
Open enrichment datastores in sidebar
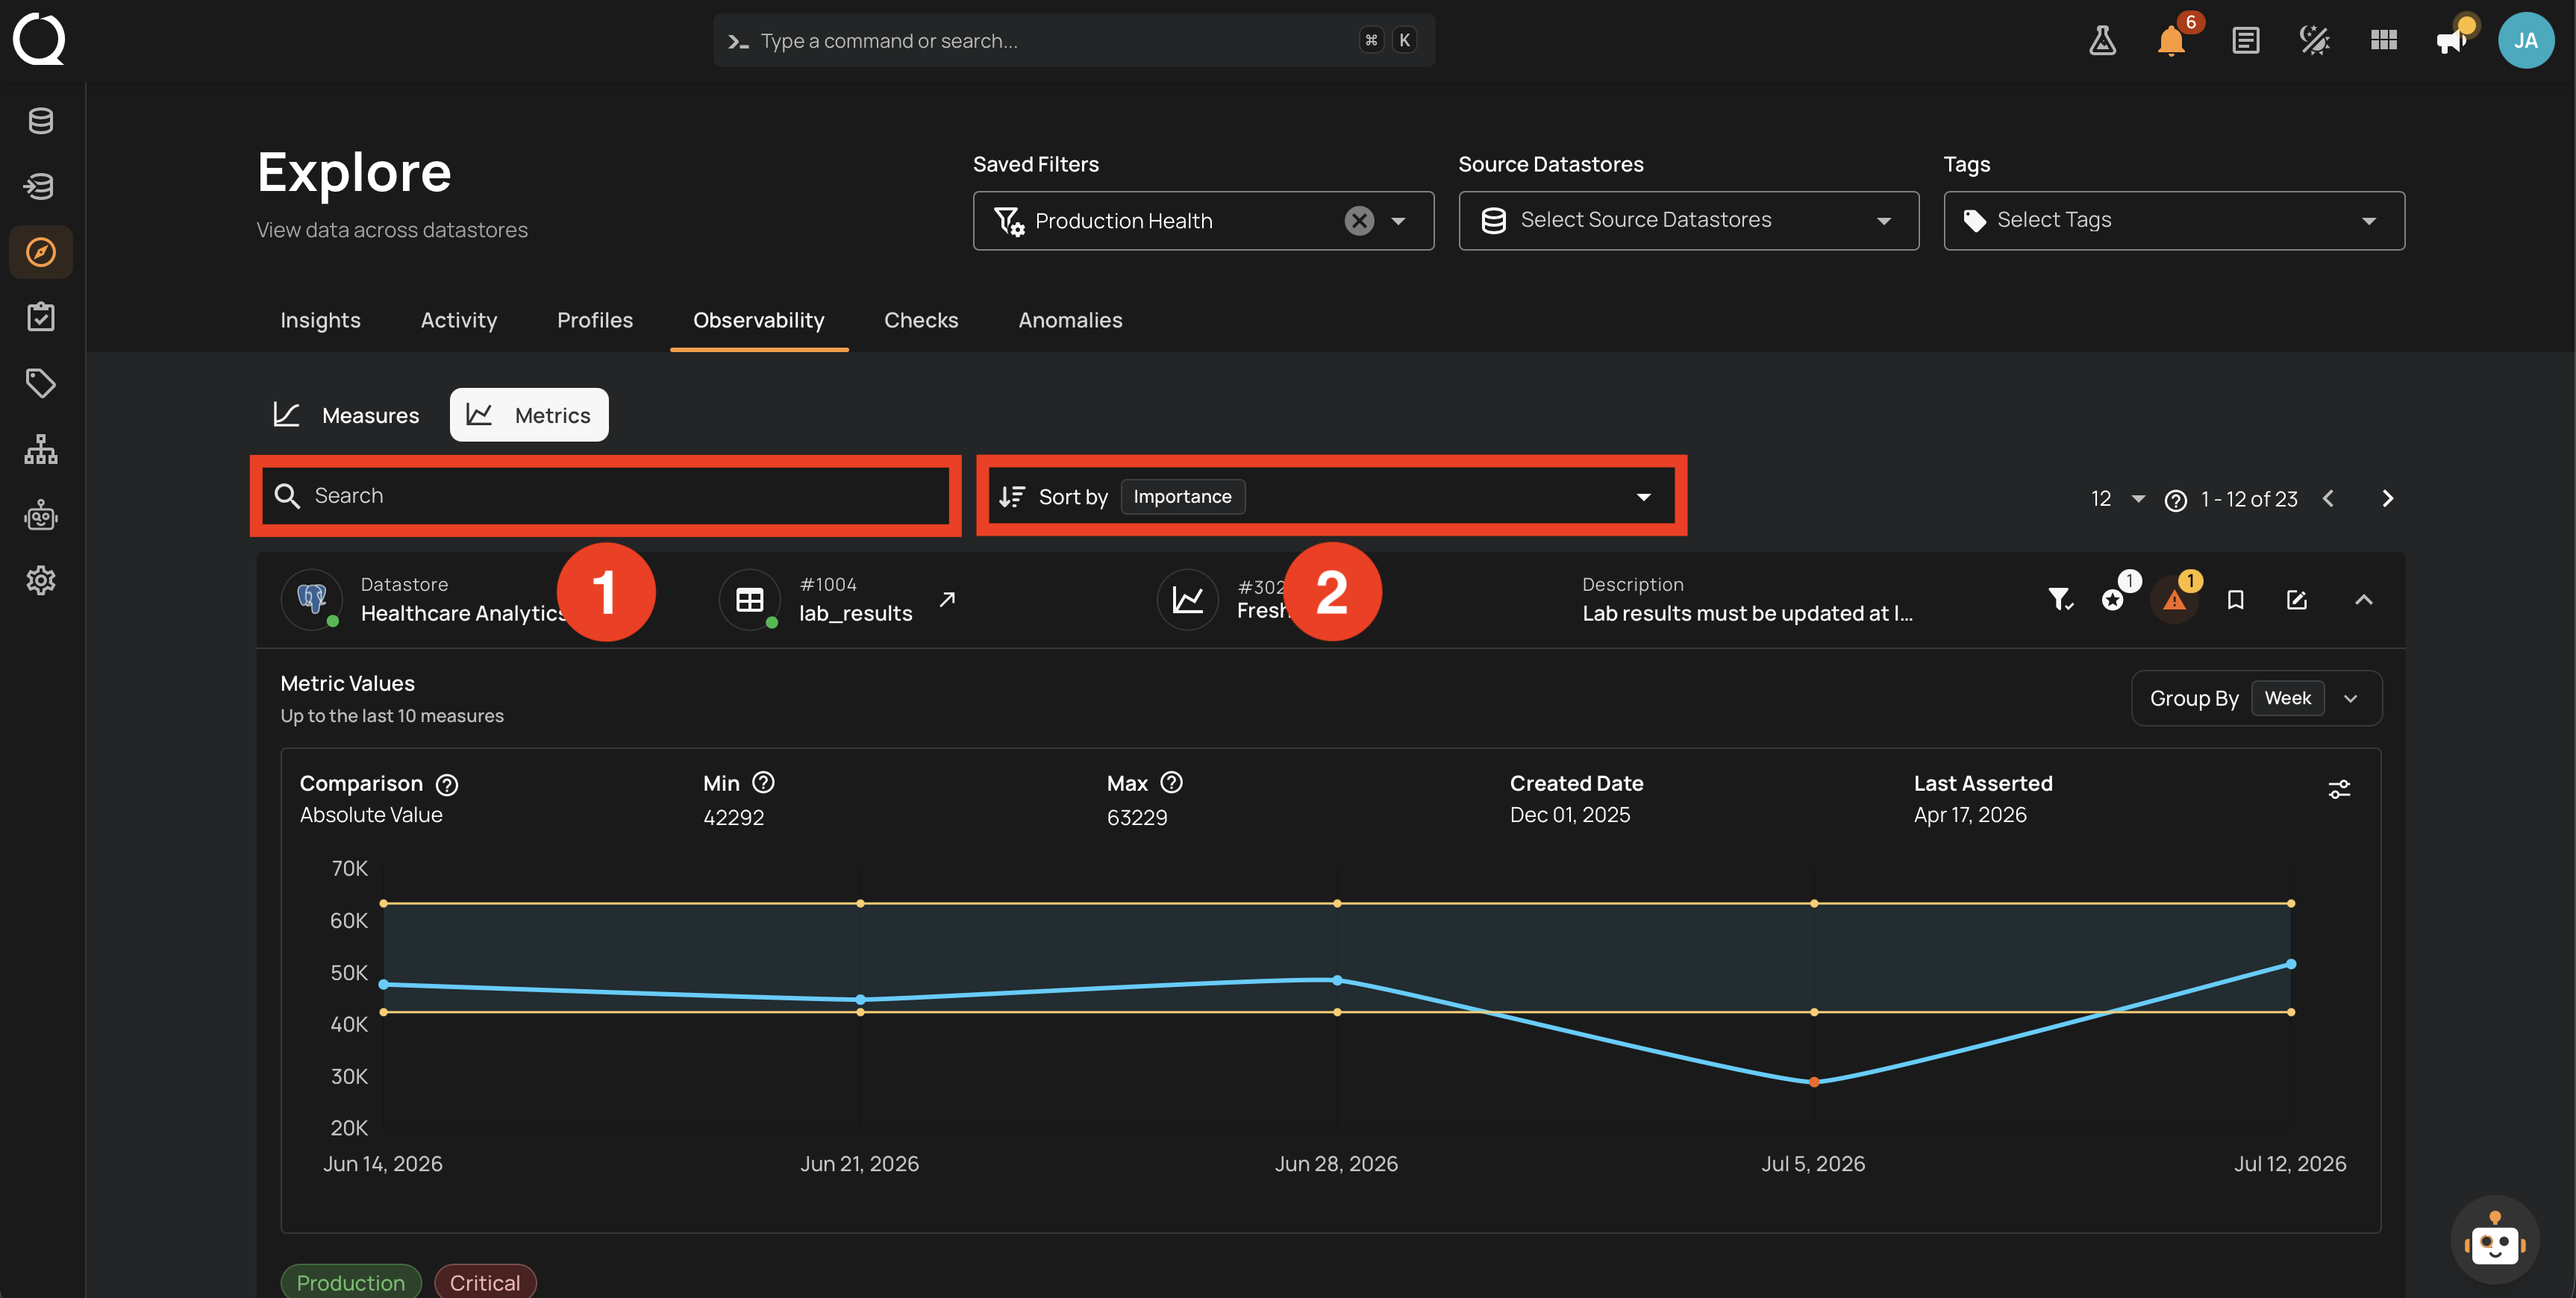(41, 186)
